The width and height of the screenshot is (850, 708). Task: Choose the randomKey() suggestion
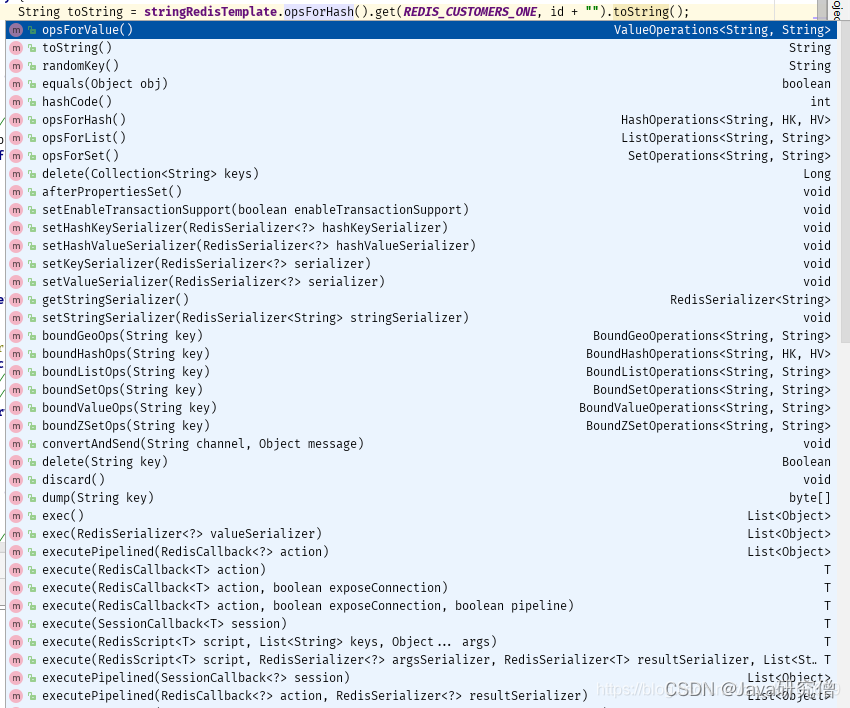tap(421, 66)
